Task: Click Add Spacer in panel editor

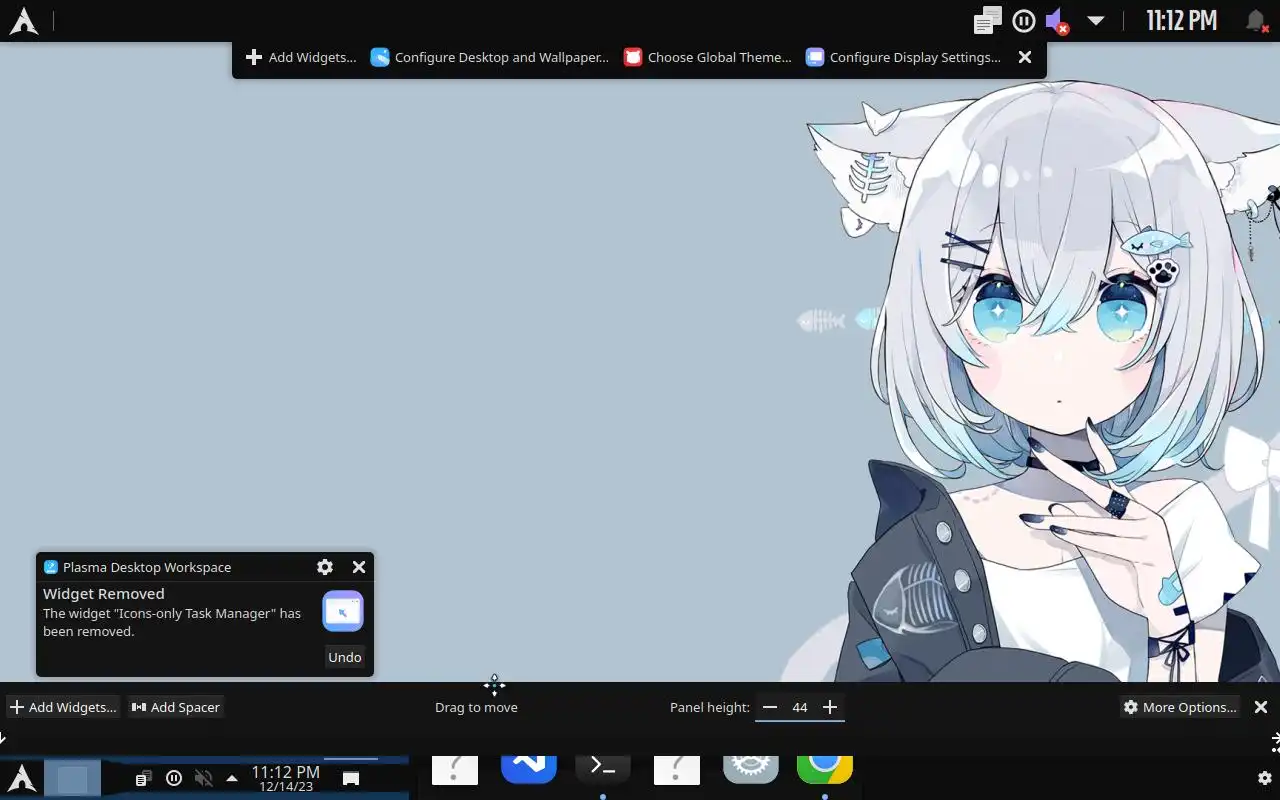Action: click(176, 707)
